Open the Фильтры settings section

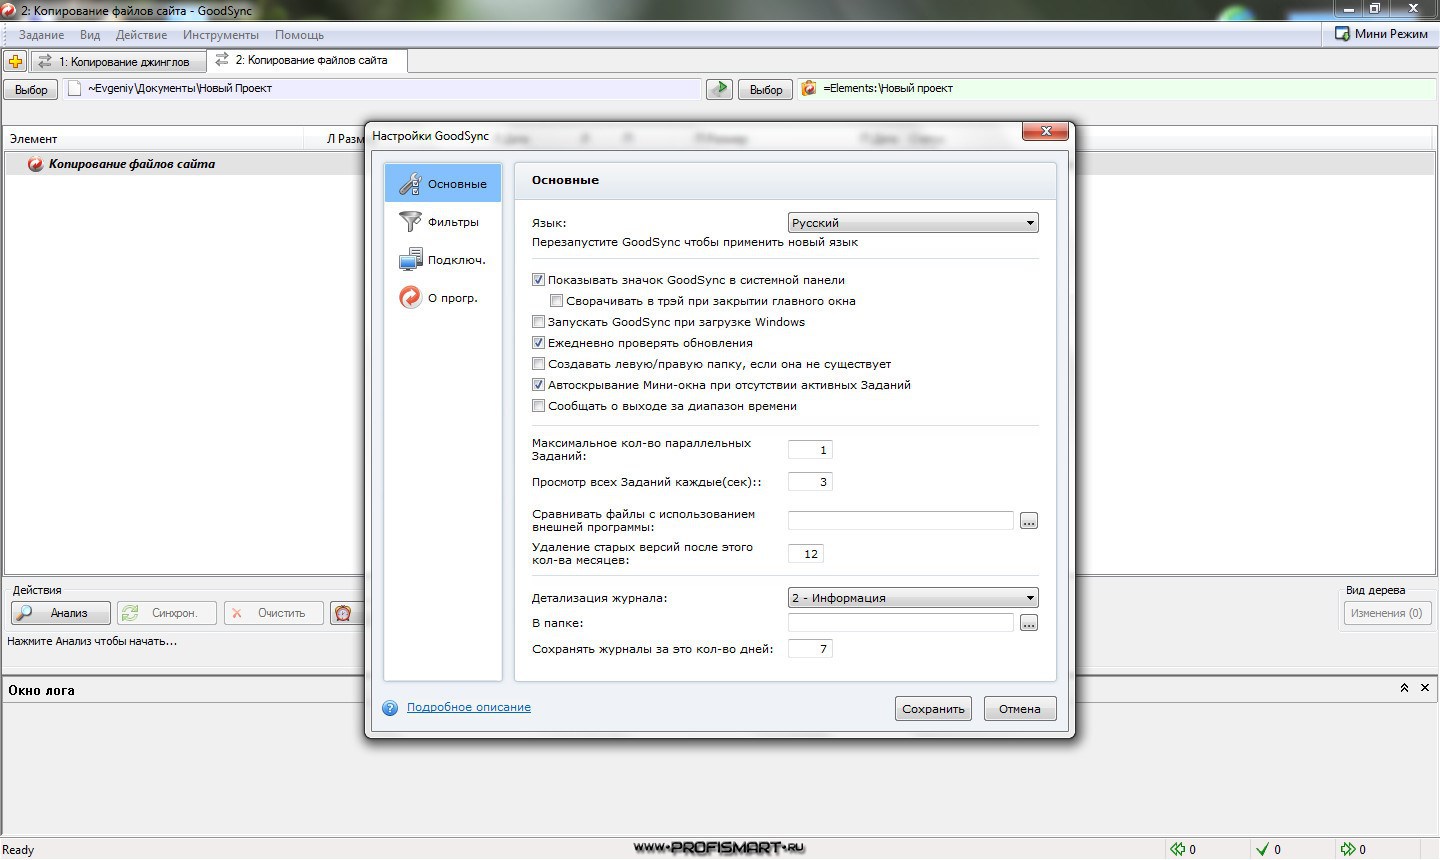(443, 222)
